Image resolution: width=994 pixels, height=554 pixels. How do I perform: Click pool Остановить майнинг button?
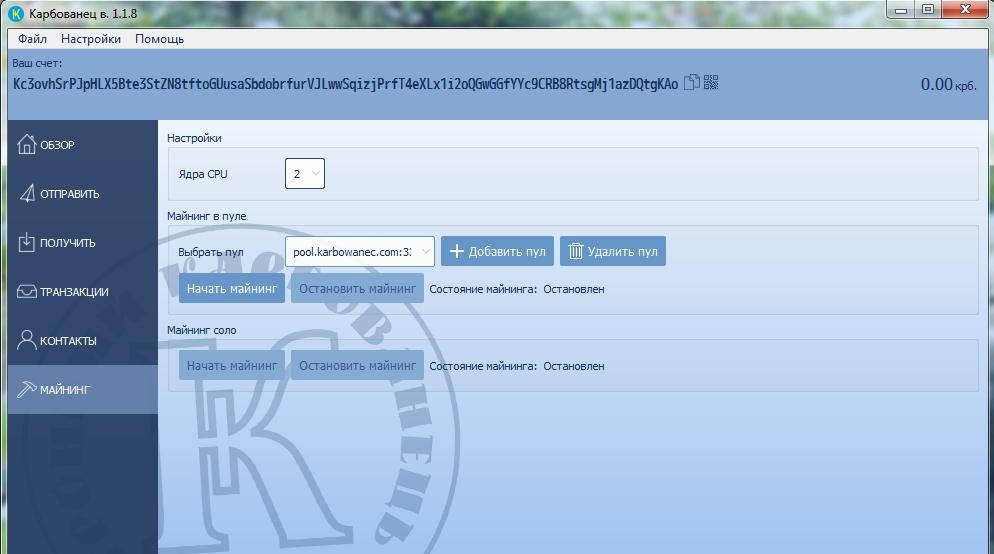tap(357, 288)
